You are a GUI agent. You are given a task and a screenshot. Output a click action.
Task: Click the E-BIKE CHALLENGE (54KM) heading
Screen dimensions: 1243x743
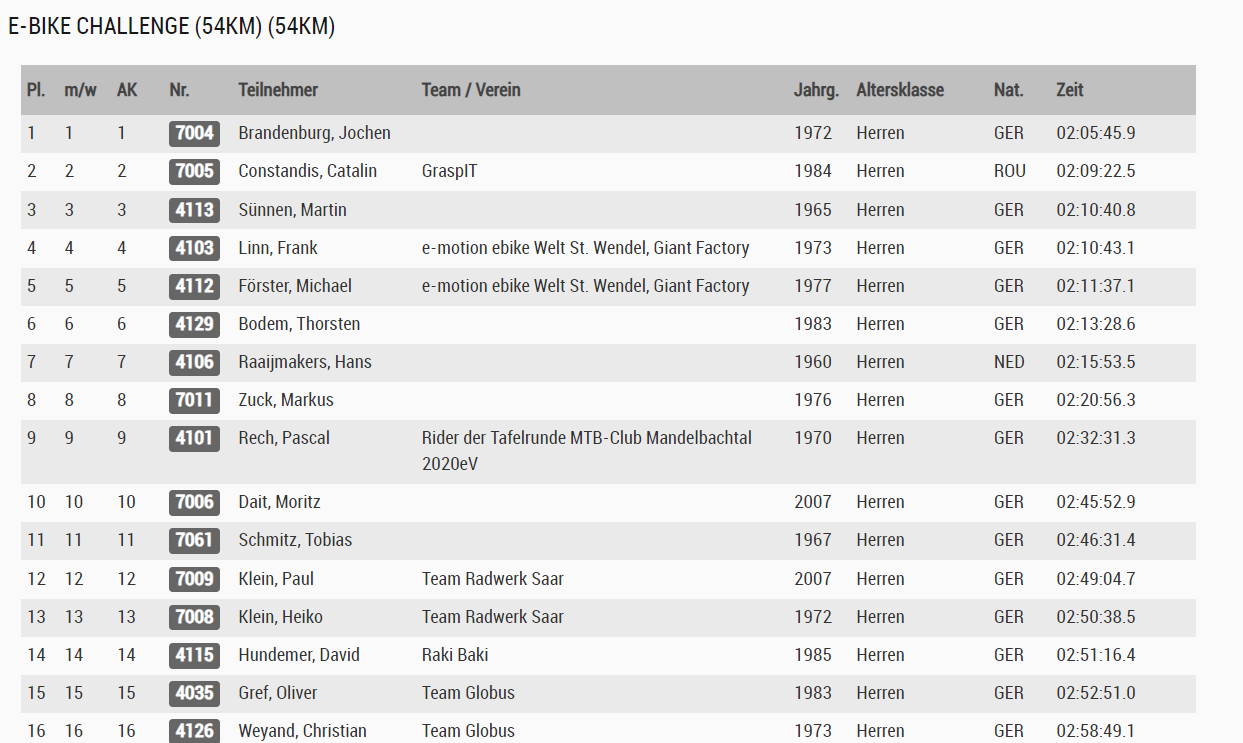[171, 27]
